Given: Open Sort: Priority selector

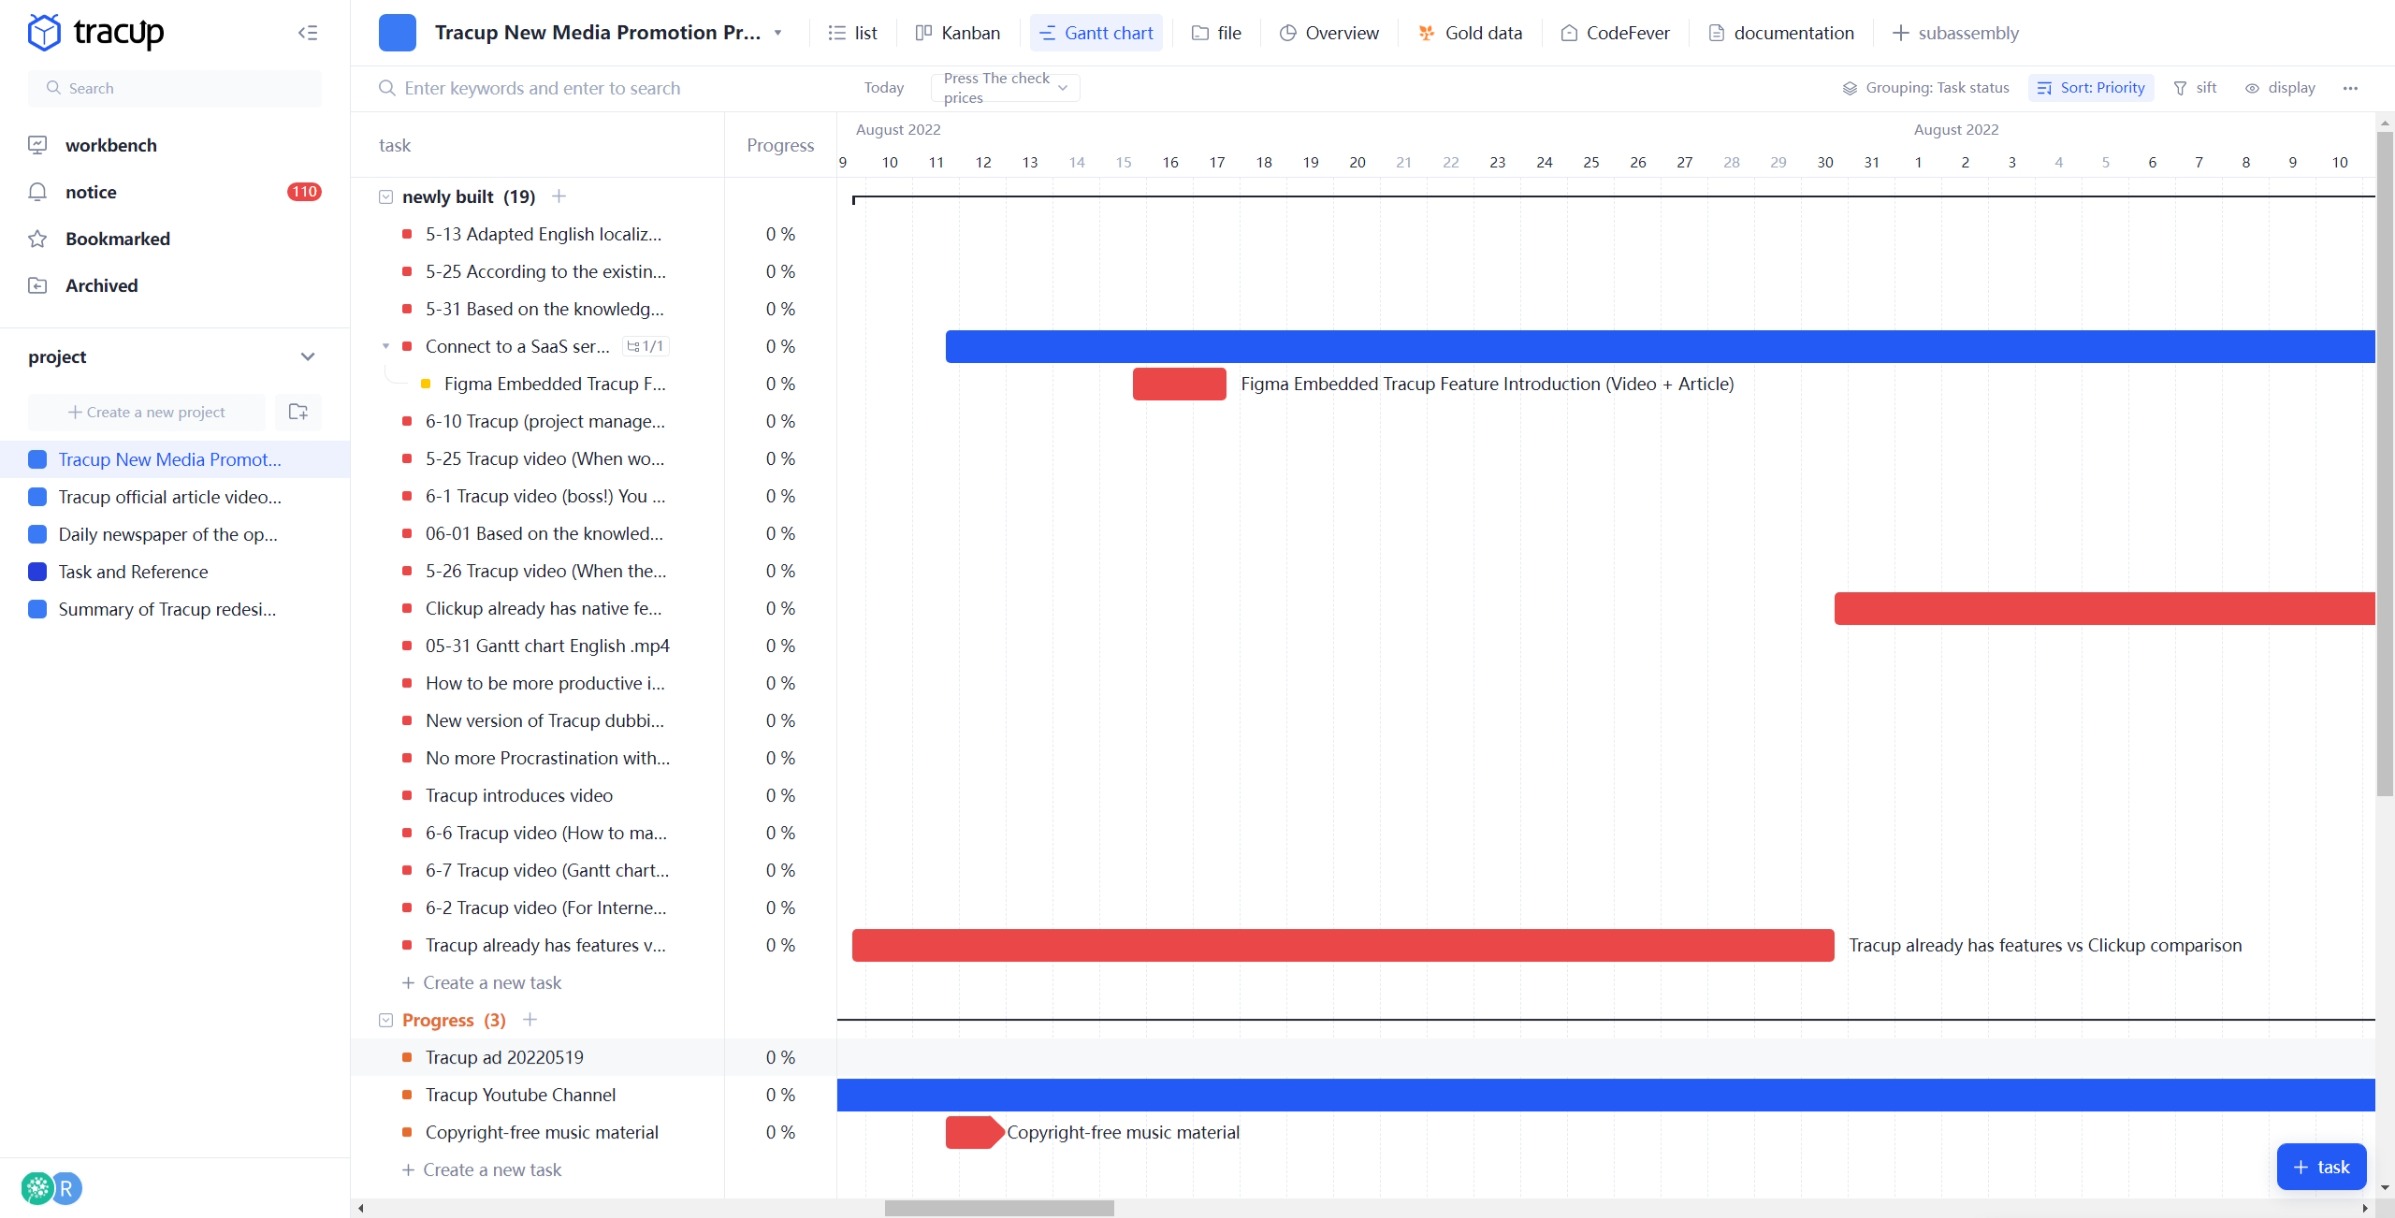Looking at the screenshot, I should coord(2091,88).
